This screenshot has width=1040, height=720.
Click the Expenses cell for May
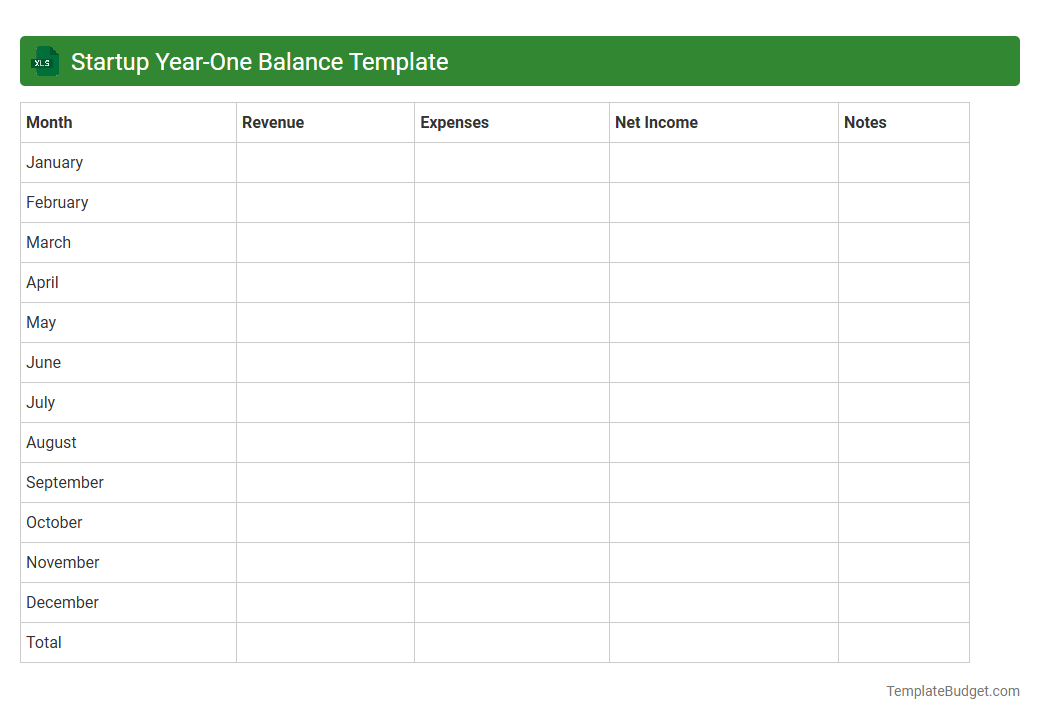pyautogui.click(x=511, y=322)
